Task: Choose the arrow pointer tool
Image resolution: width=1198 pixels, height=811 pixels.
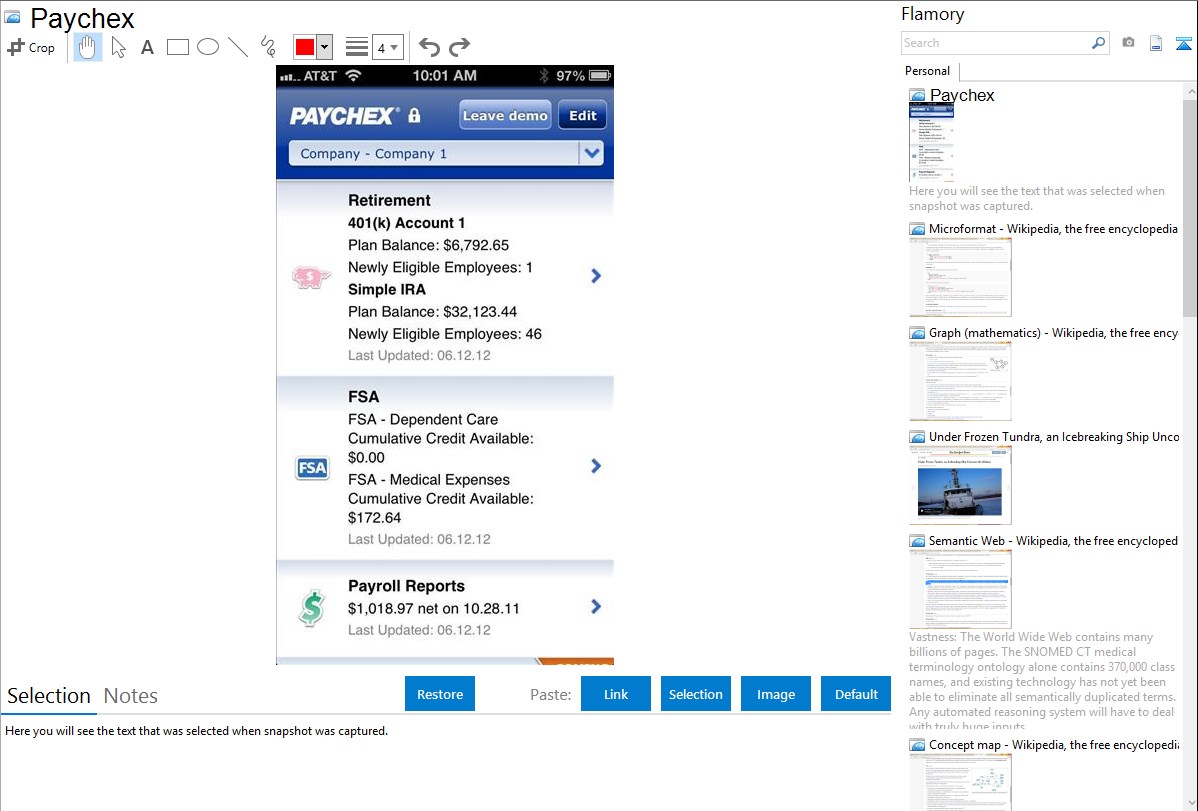Action: 118,47
